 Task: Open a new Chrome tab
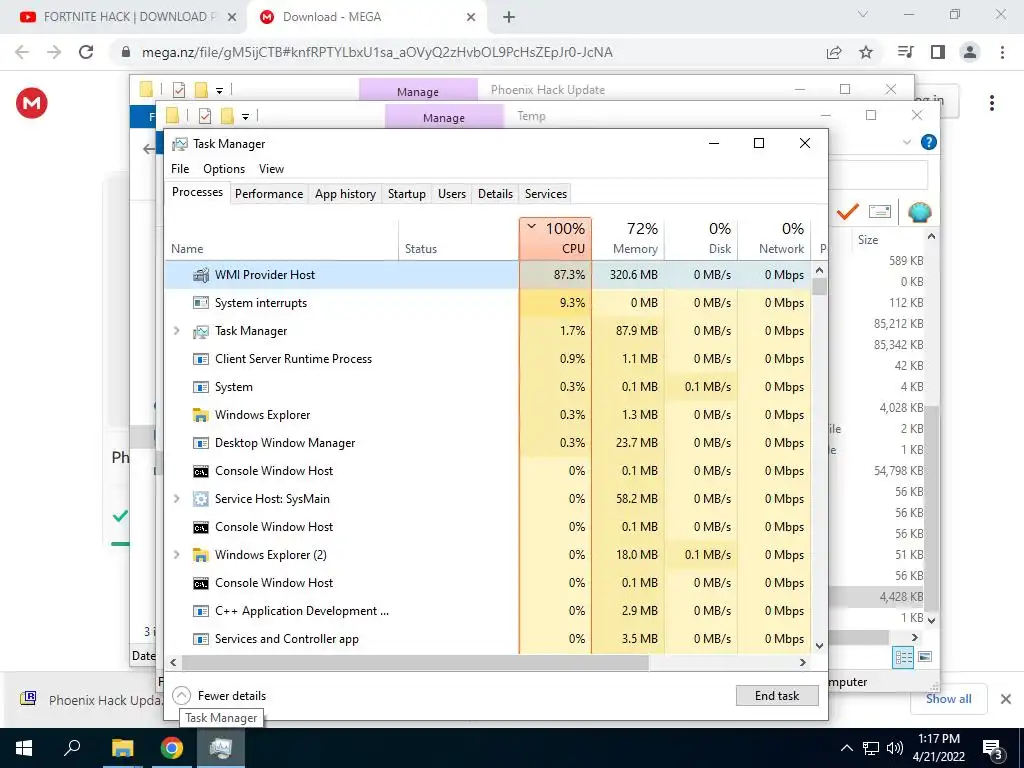(509, 17)
